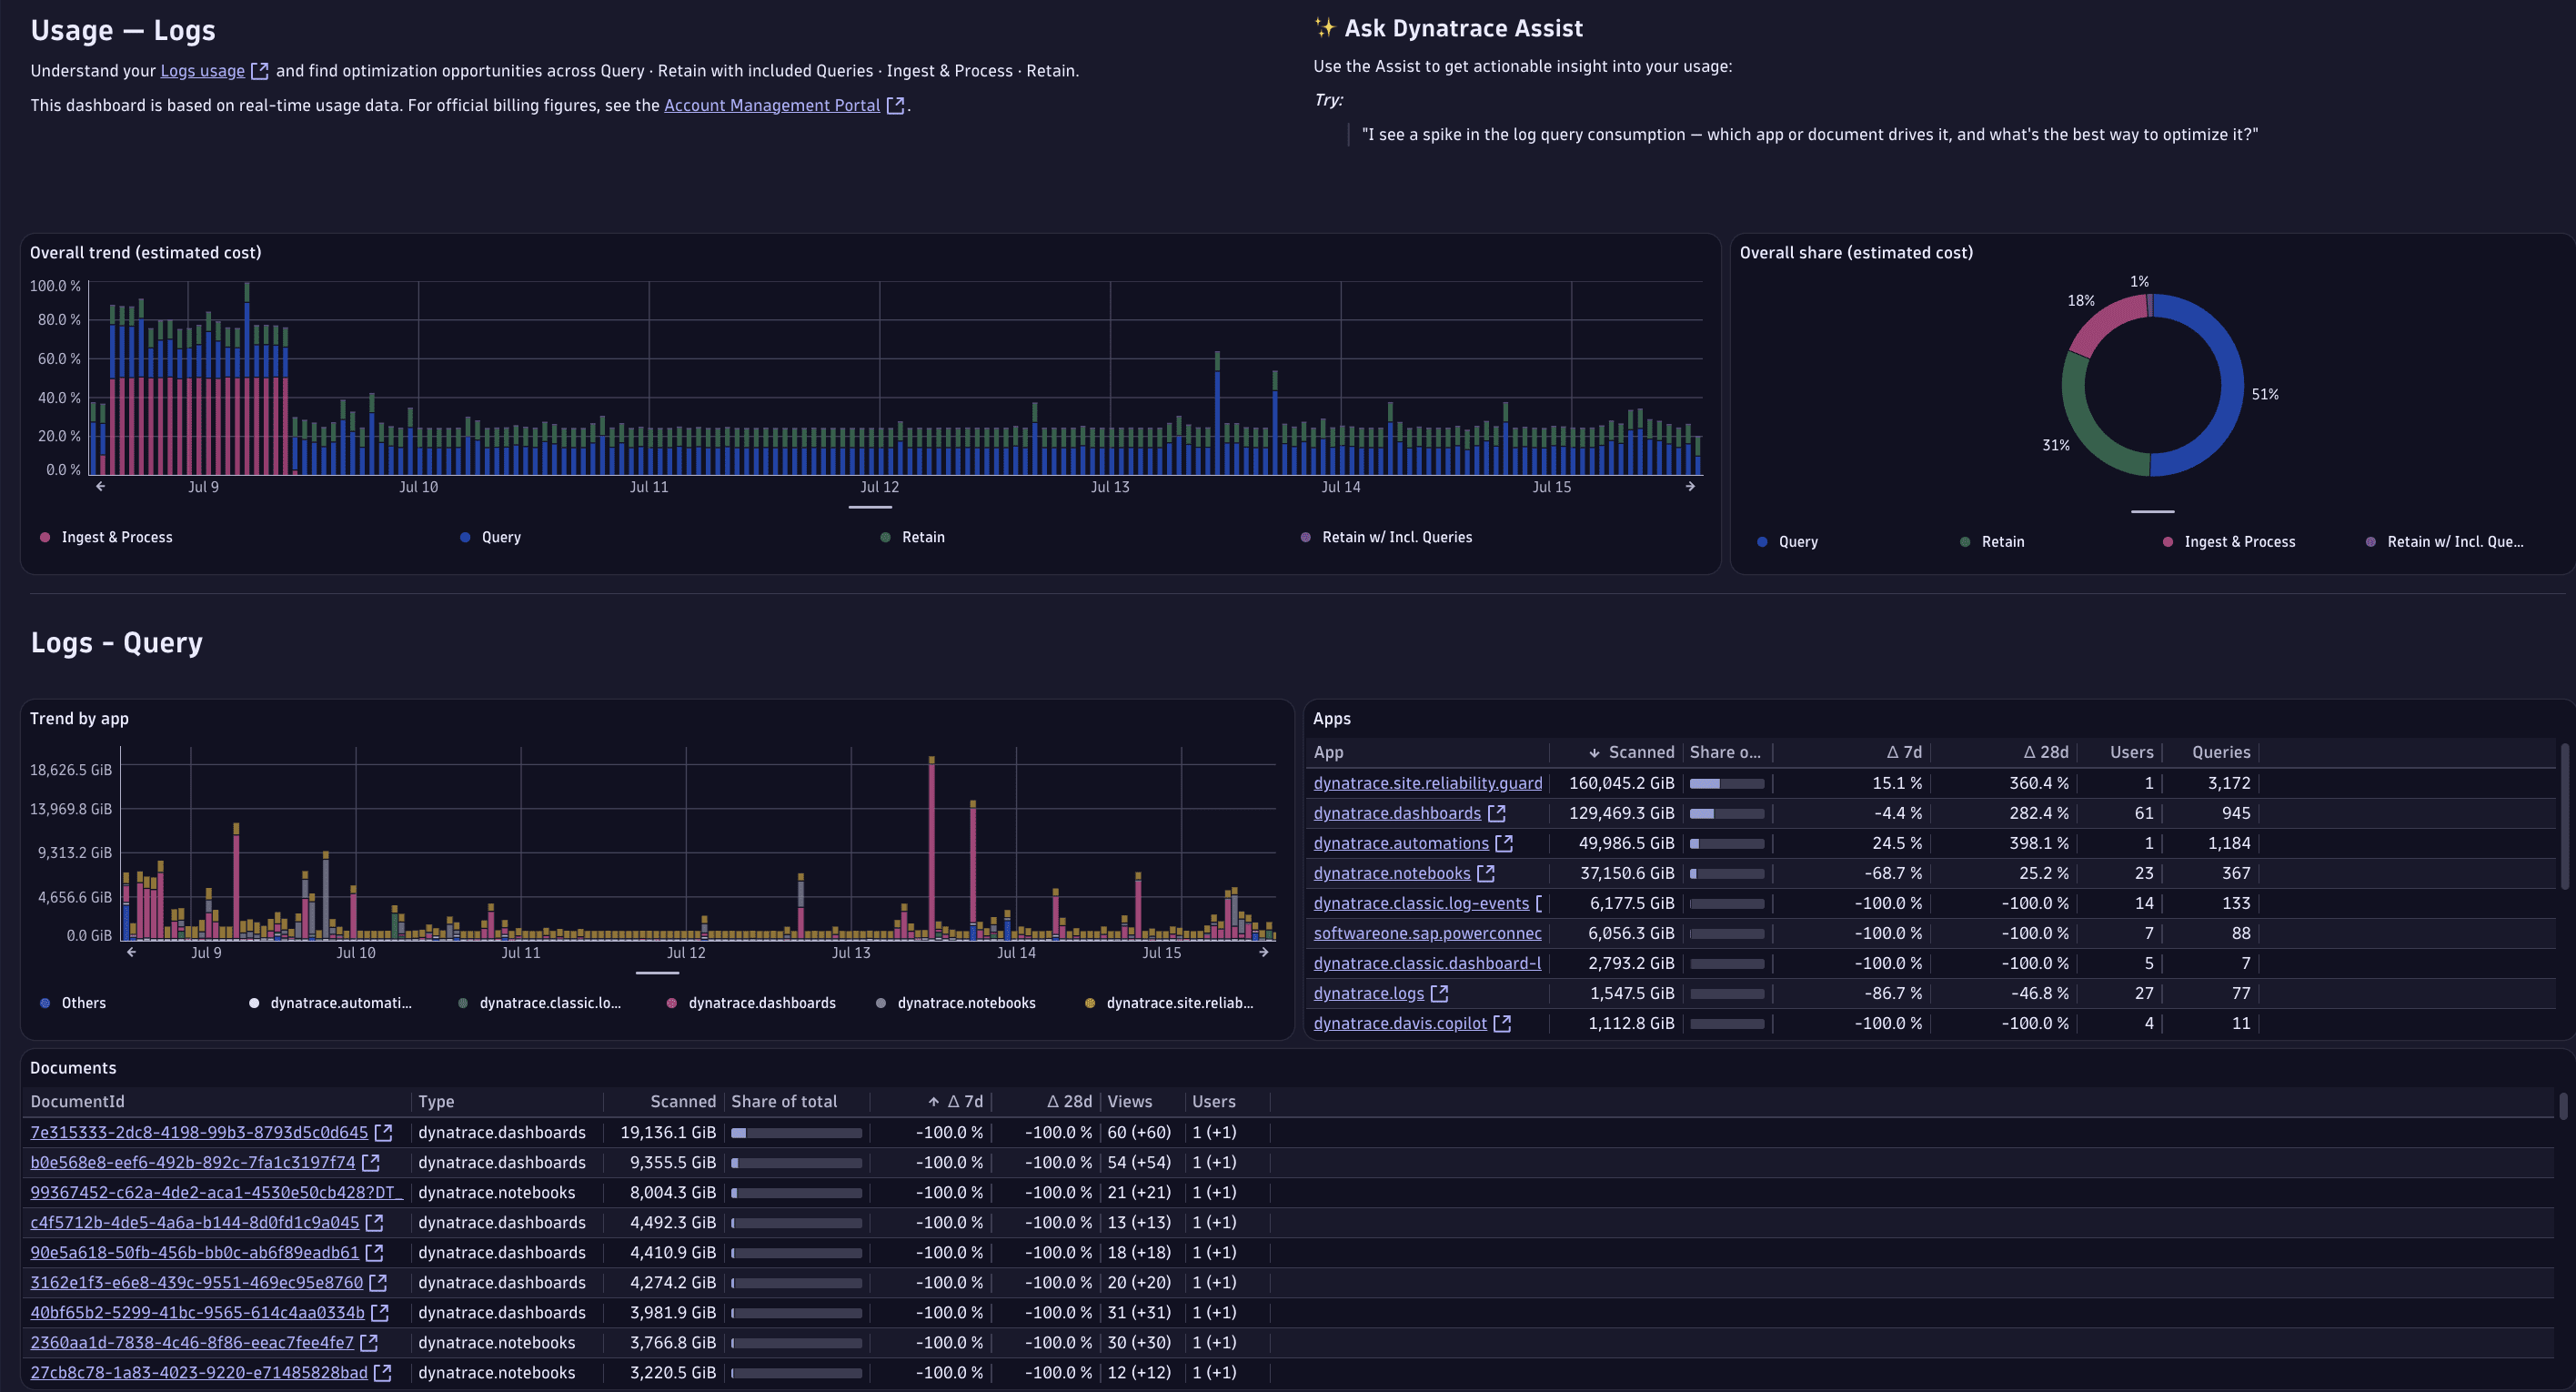Pan Trend by app chart left with arrow
2576x1392 pixels.
(x=131, y=952)
